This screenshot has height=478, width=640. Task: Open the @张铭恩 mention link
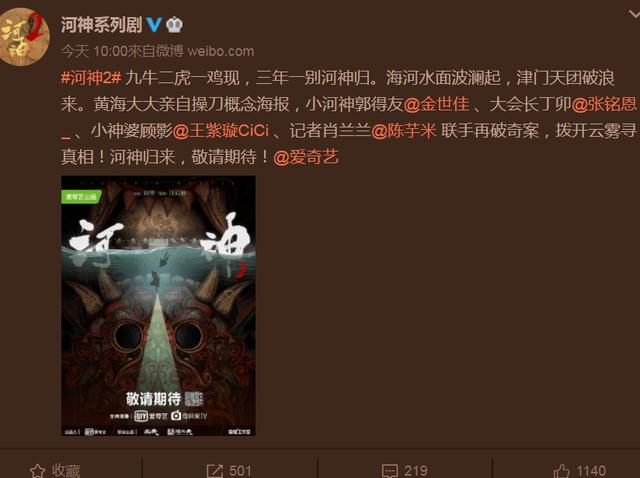(604, 104)
